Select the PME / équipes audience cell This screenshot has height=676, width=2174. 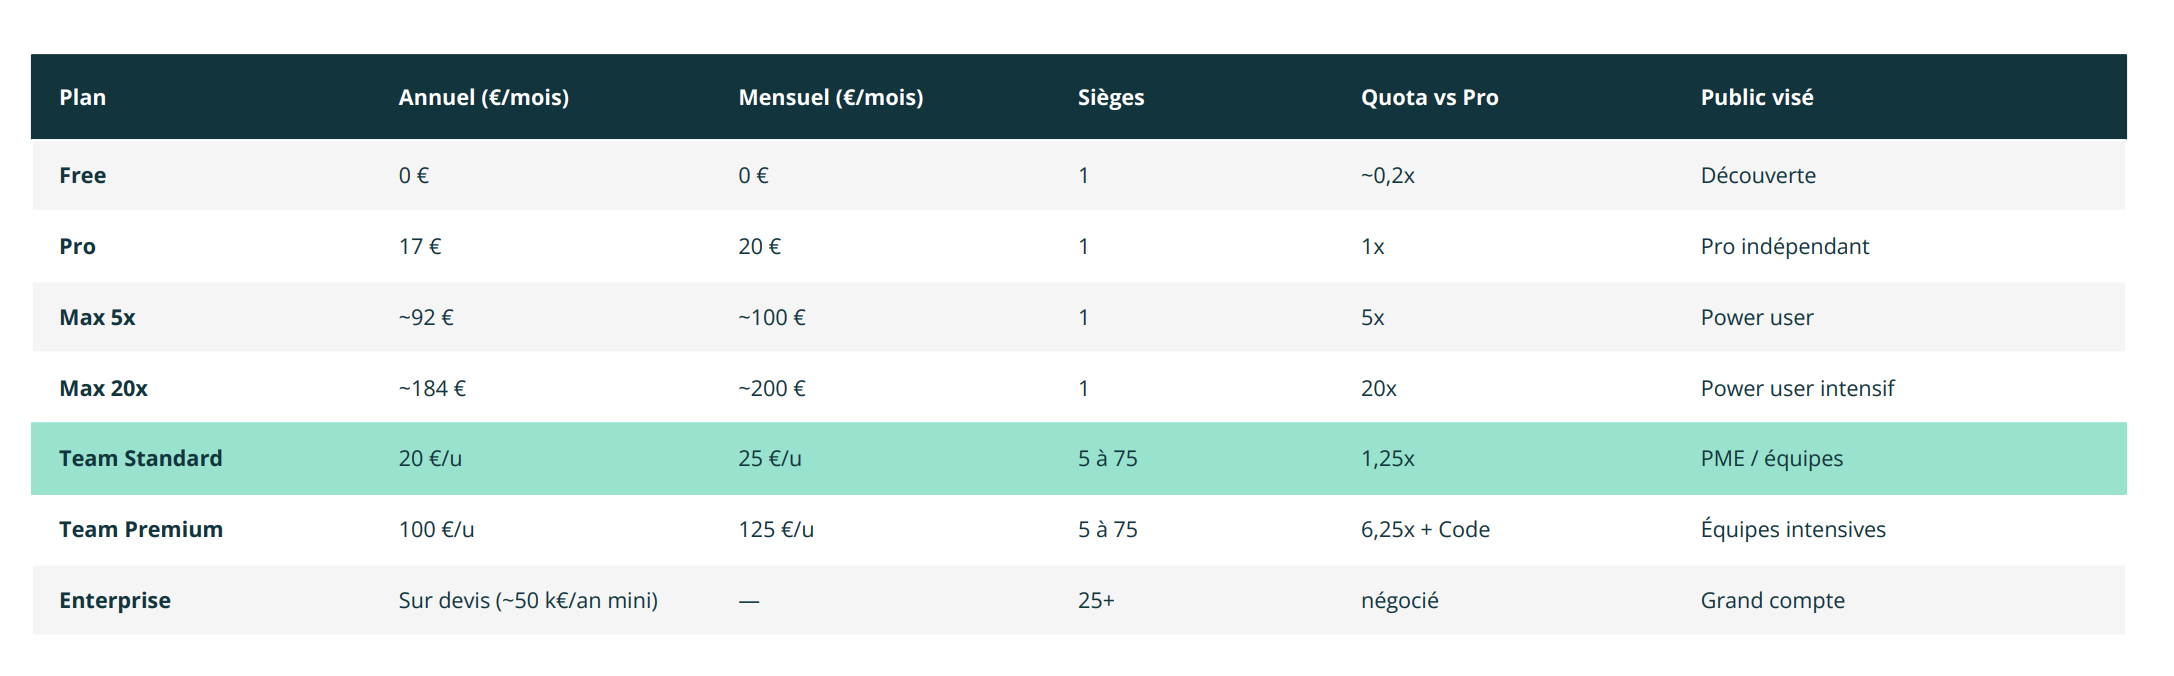(1771, 459)
